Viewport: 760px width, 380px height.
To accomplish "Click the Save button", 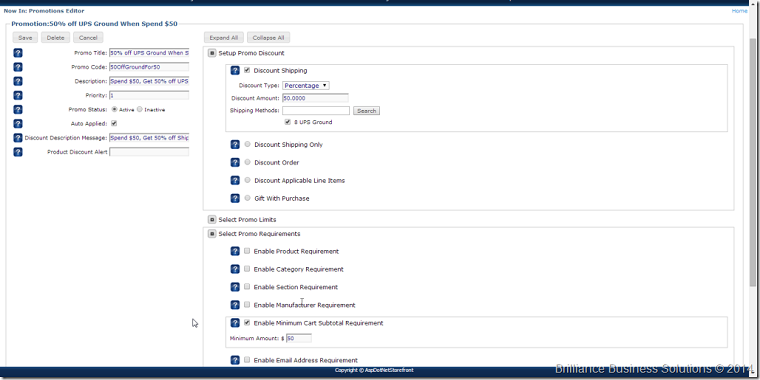I will pyautogui.click(x=25, y=38).
